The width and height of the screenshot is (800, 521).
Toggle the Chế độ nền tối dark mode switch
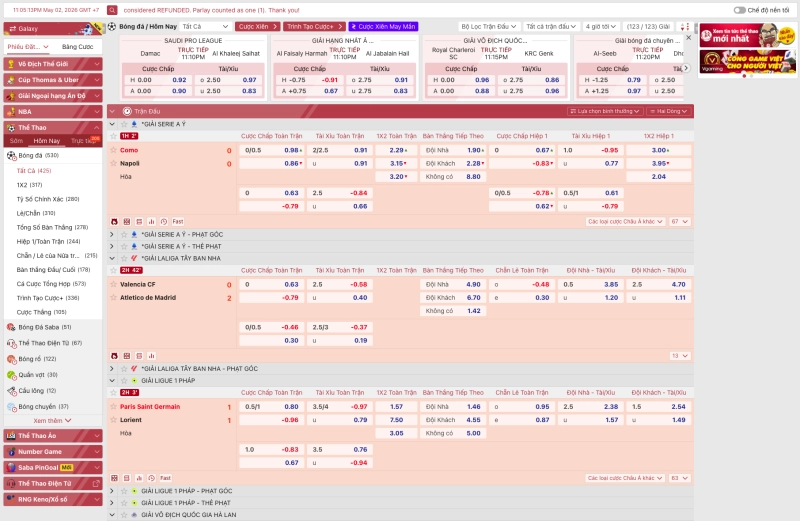[739, 10]
